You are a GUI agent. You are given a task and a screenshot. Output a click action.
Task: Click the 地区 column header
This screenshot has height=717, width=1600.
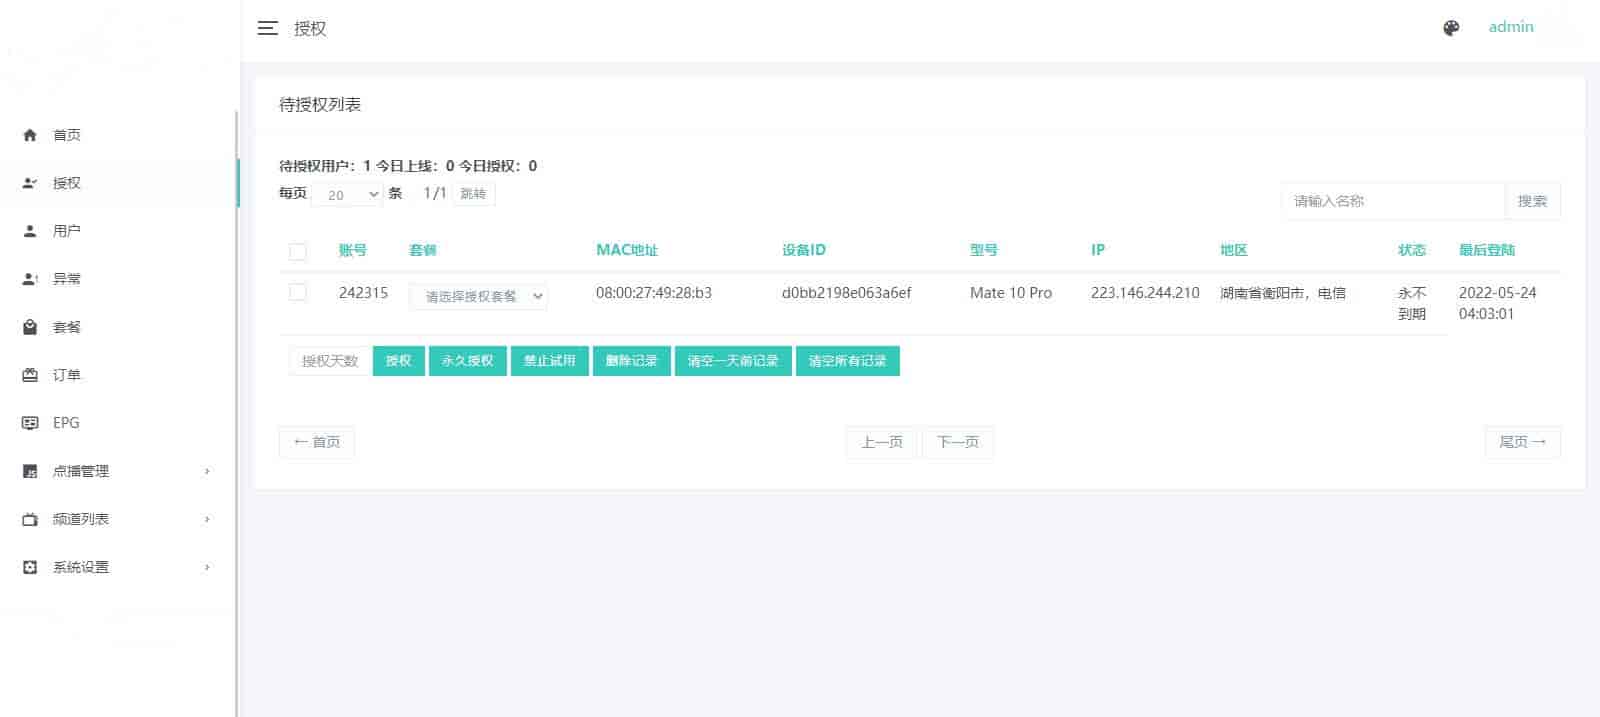tap(1234, 250)
